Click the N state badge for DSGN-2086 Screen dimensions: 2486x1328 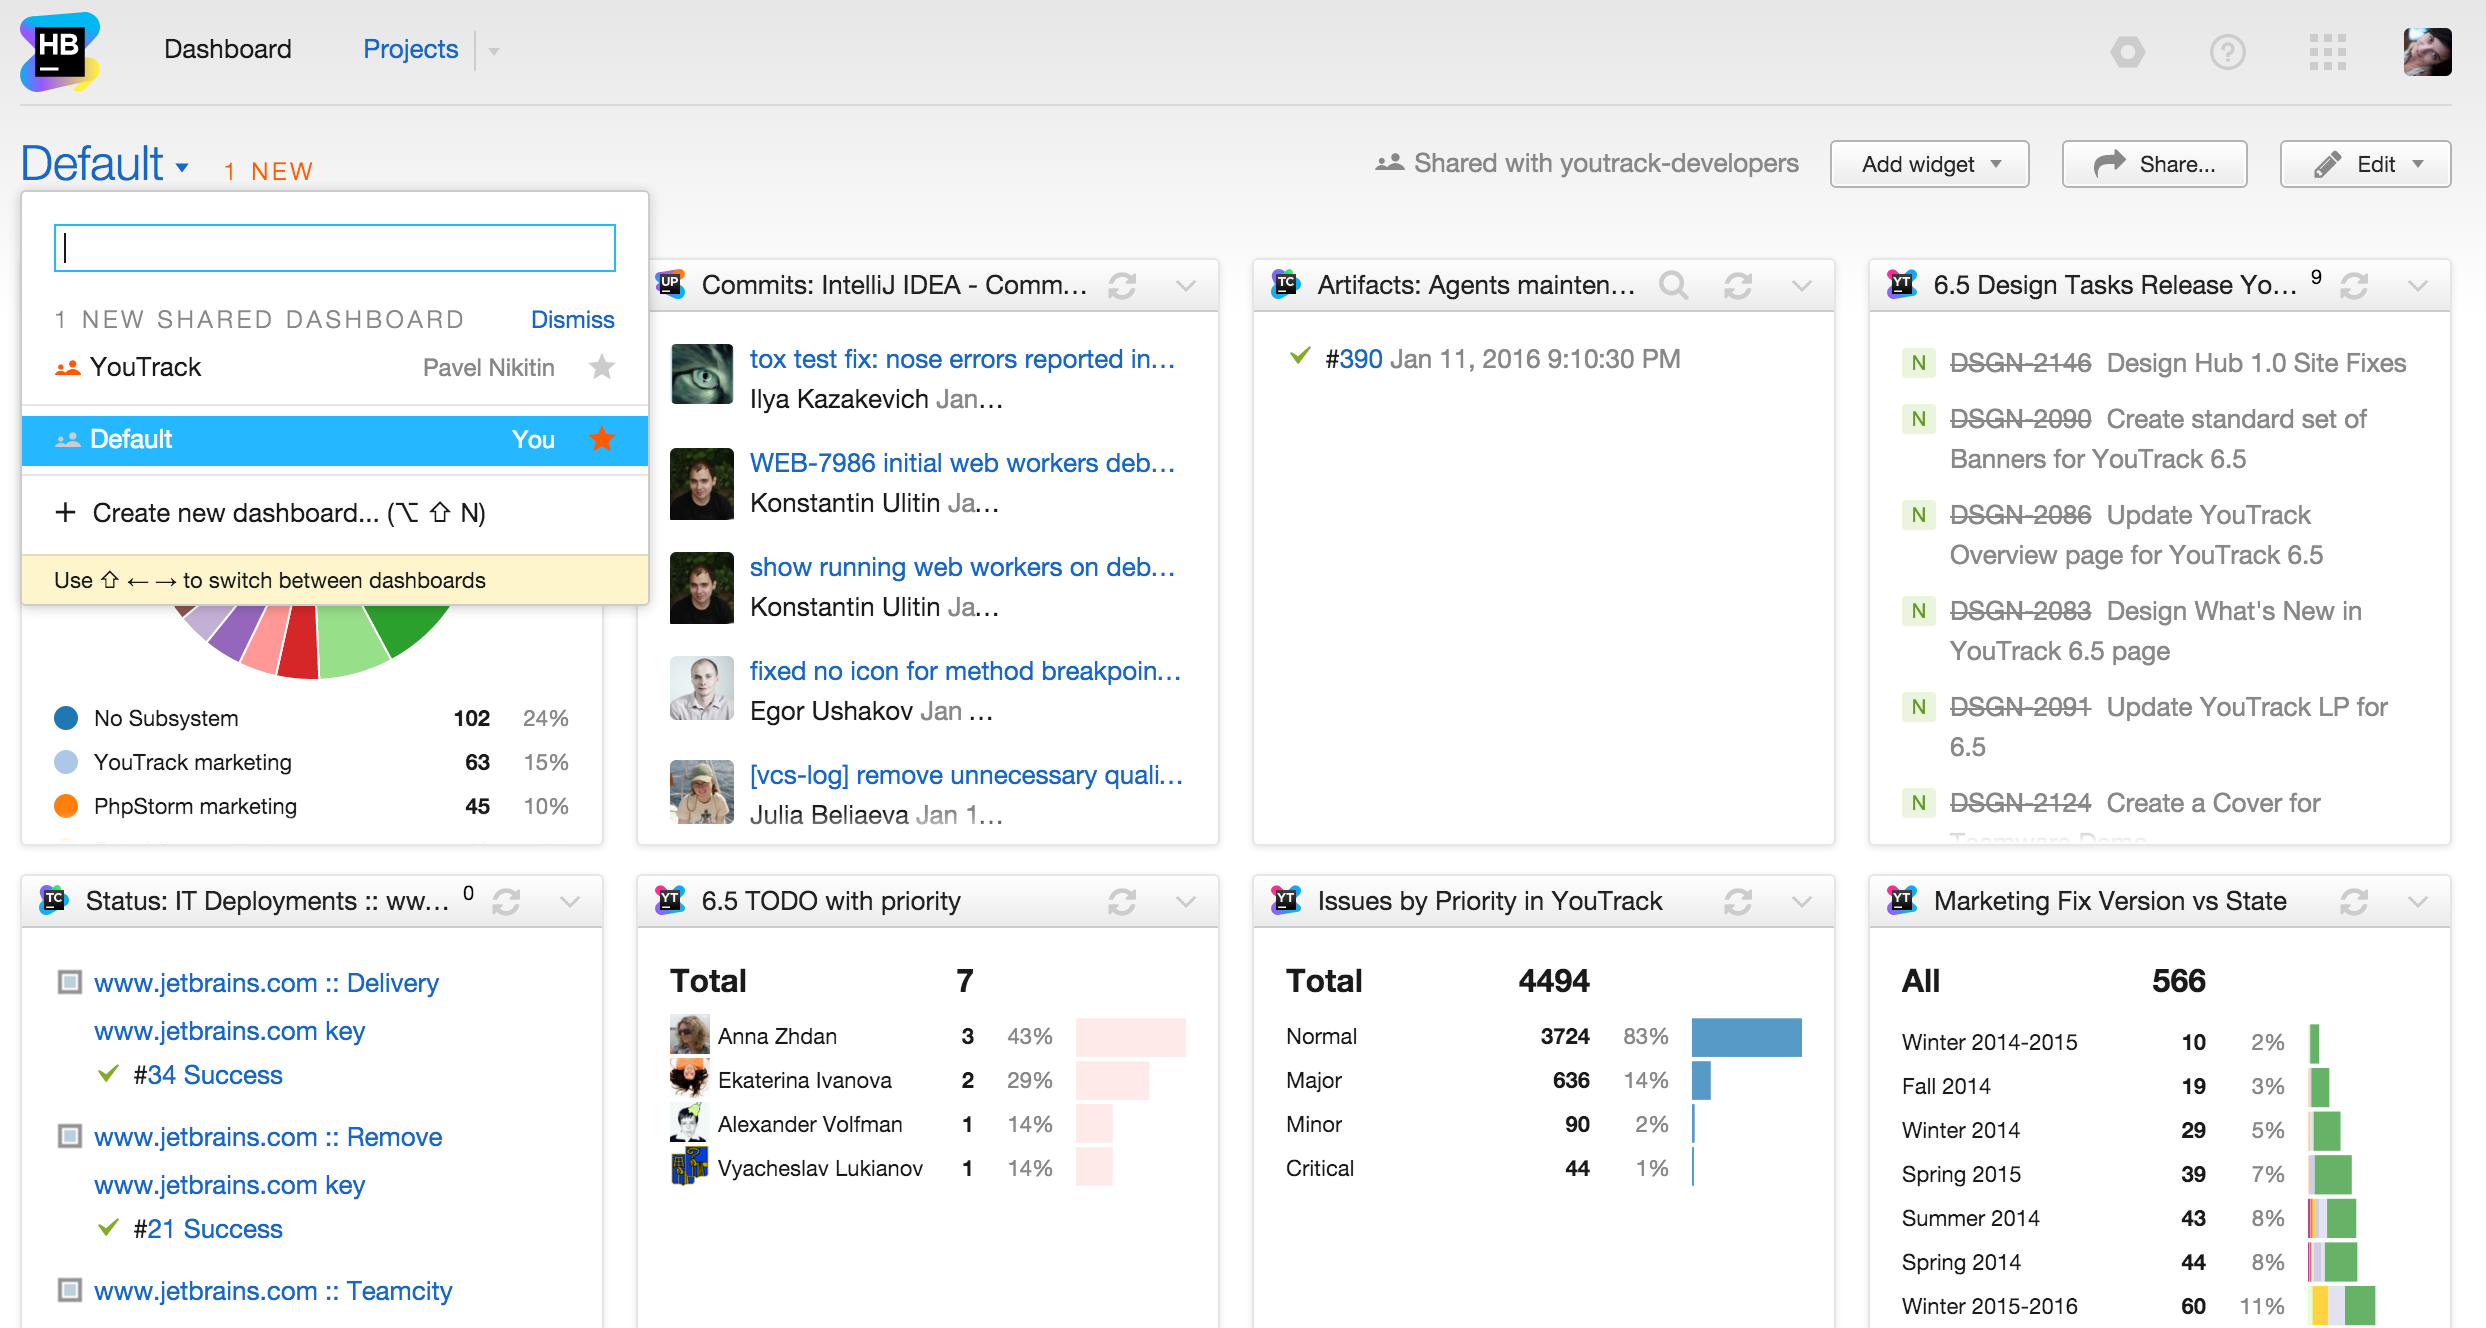click(1918, 516)
